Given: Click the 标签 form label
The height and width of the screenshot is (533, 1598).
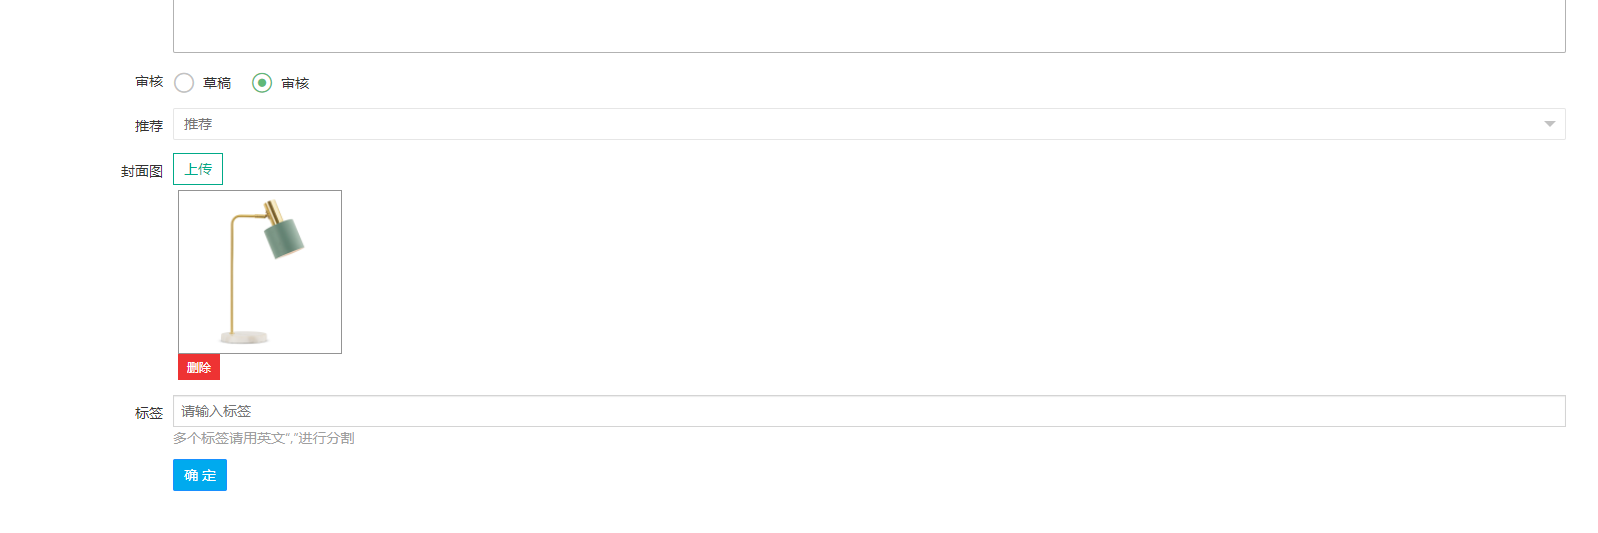Looking at the screenshot, I should click(x=149, y=413).
